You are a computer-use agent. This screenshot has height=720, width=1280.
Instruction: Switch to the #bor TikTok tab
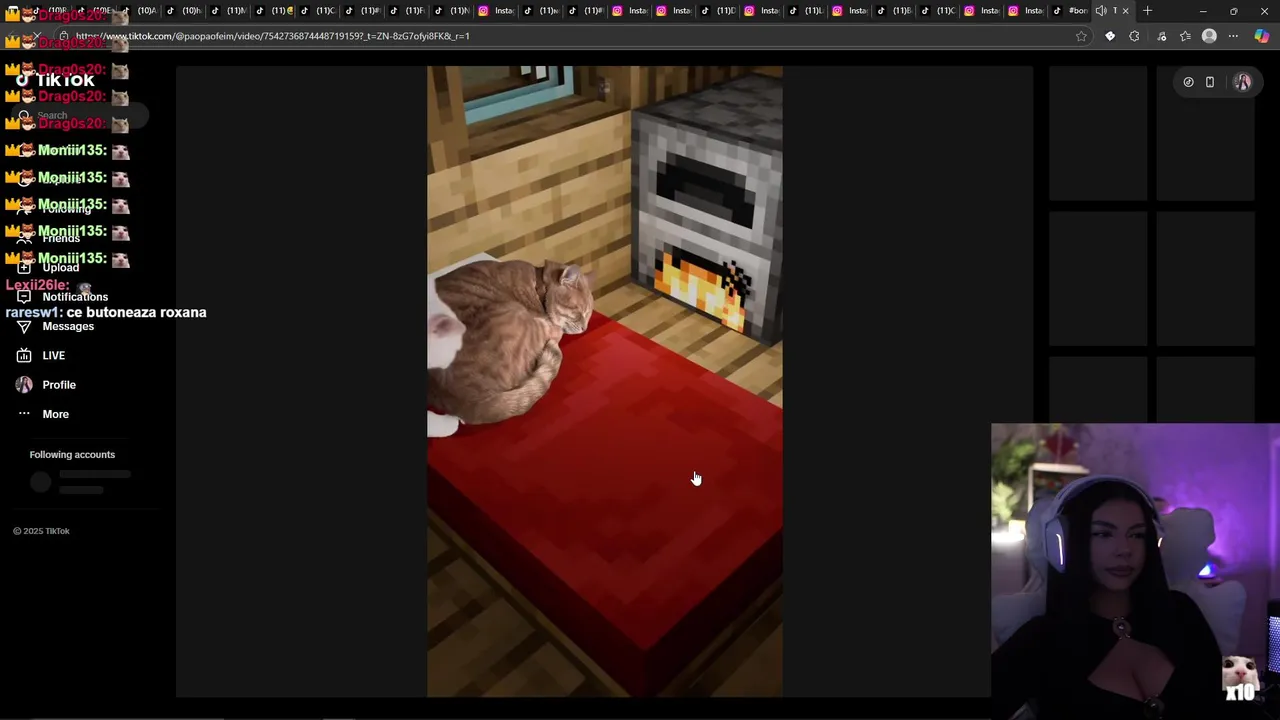click(1069, 11)
